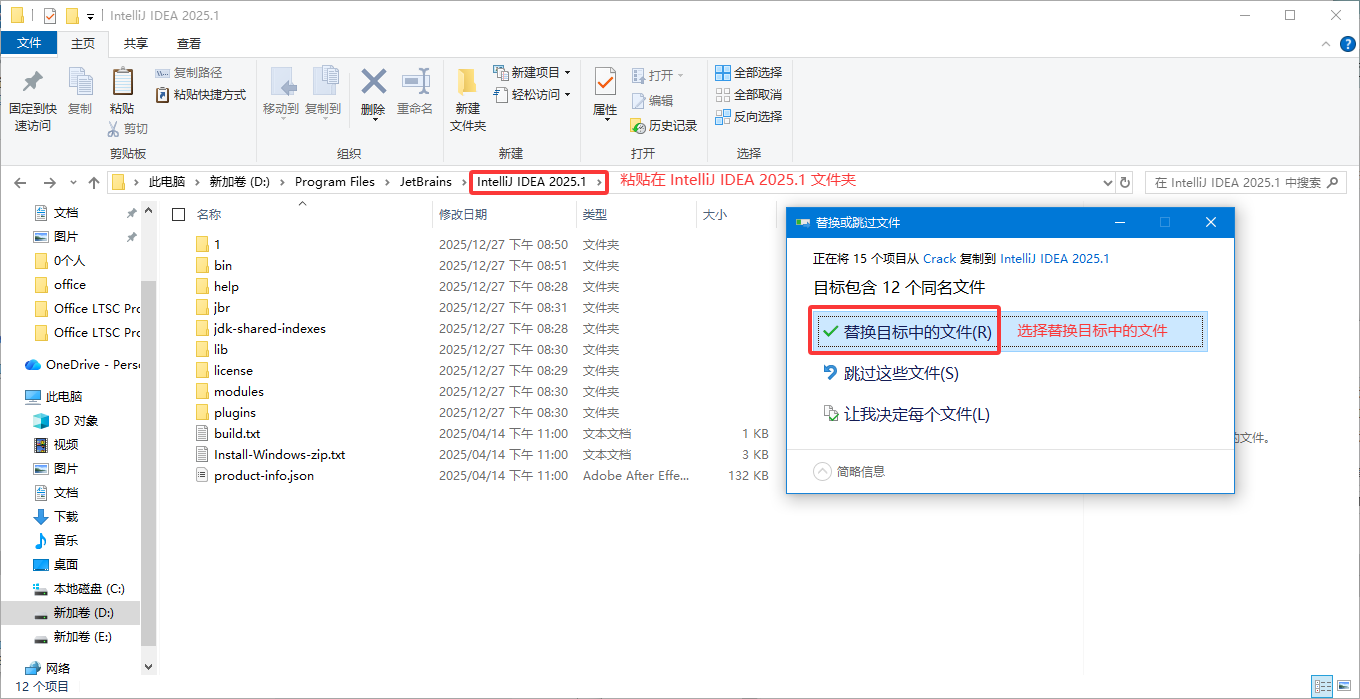Screen dimensions: 1360x699
Task: Click the address bar refresh button
Action: click(1125, 183)
